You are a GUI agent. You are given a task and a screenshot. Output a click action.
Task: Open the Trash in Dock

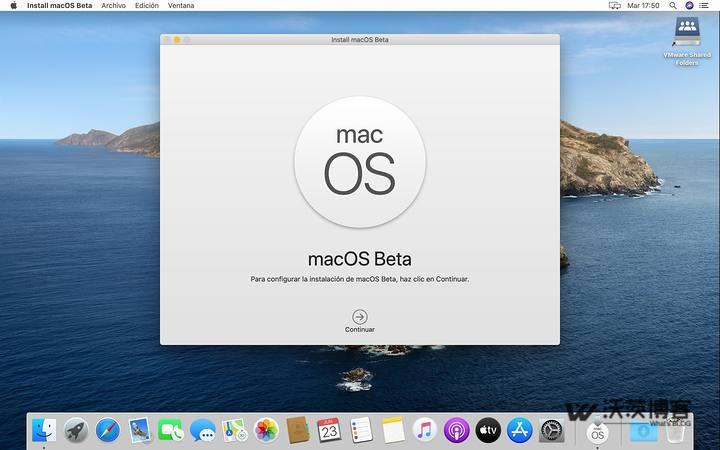[x=675, y=431]
